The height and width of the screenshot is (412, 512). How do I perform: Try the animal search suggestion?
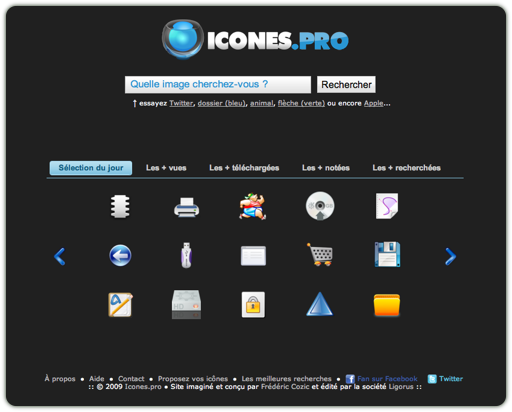pyautogui.click(x=262, y=103)
